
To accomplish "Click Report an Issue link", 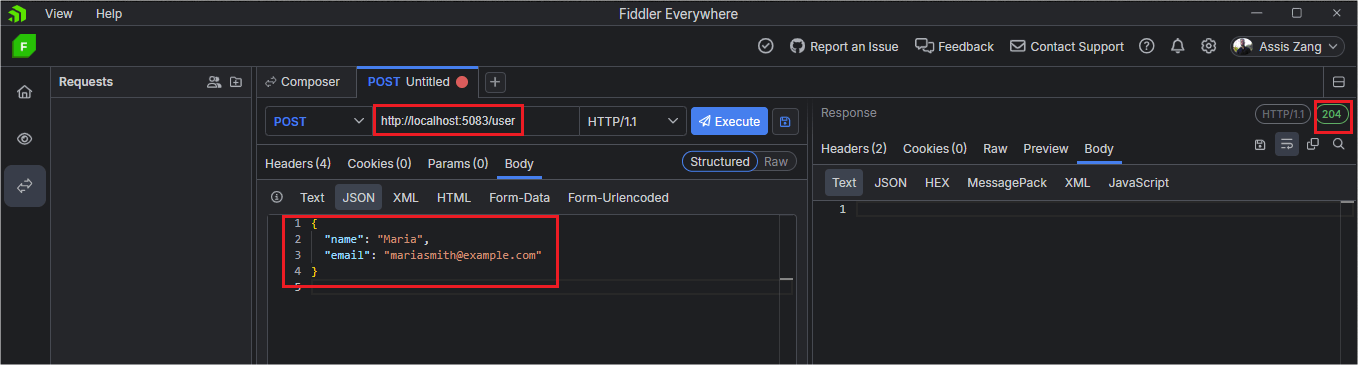I will point(844,46).
